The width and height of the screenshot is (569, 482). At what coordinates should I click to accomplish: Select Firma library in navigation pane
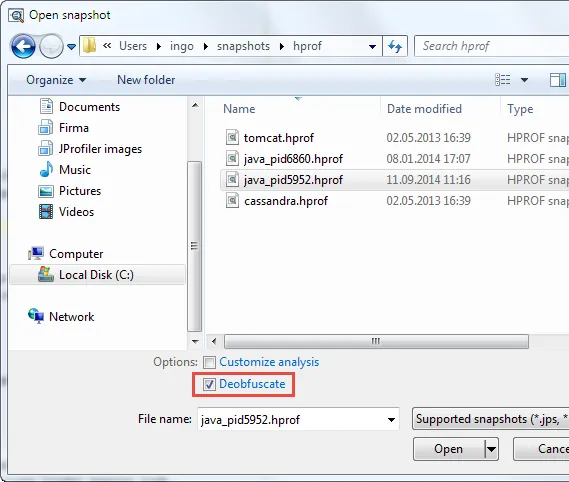click(x=74, y=128)
